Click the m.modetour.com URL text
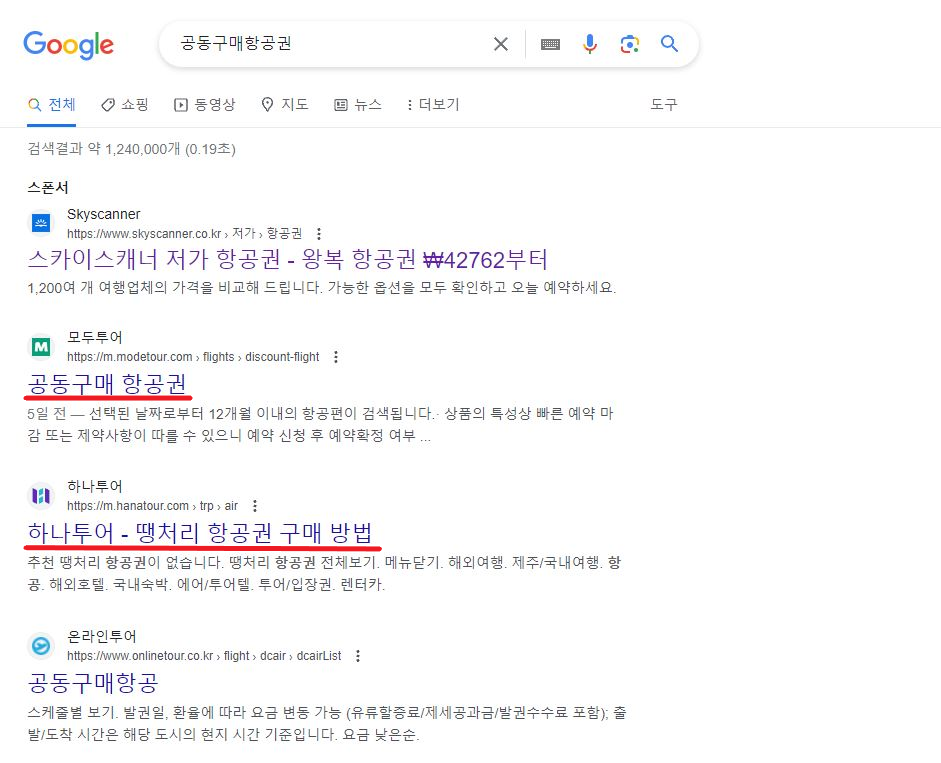Screen dimensions: 941x763 (193, 357)
